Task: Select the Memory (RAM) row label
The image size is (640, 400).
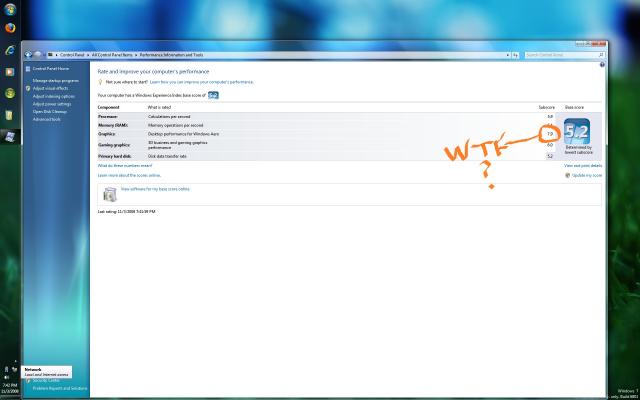Action: pyautogui.click(x=113, y=125)
